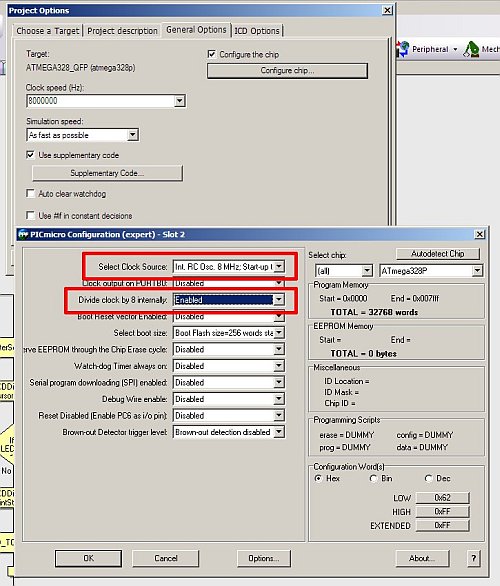The image size is (500, 586).
Task: Click the TOTAL = 0 bytes text
Action: tap(364, 354)
